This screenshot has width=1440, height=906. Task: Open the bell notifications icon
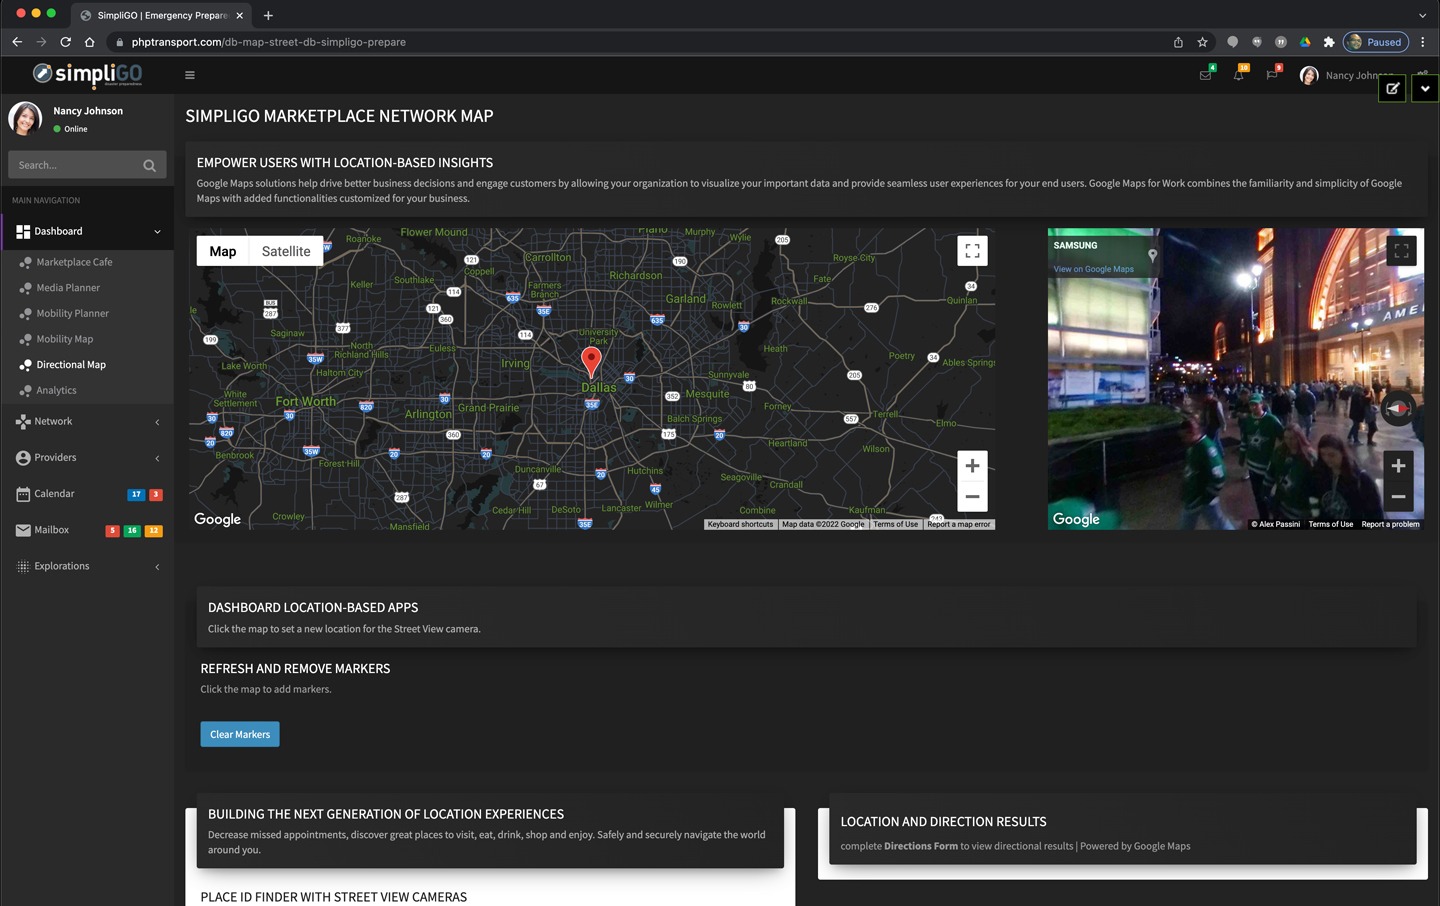coord(1239,75)
